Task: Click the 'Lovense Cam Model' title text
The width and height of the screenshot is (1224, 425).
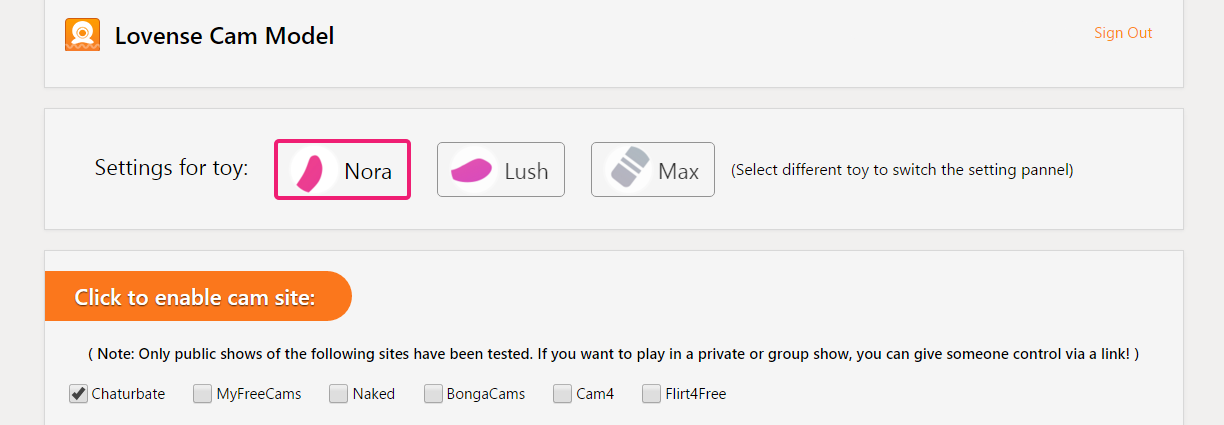Action: tap(225, 36)
